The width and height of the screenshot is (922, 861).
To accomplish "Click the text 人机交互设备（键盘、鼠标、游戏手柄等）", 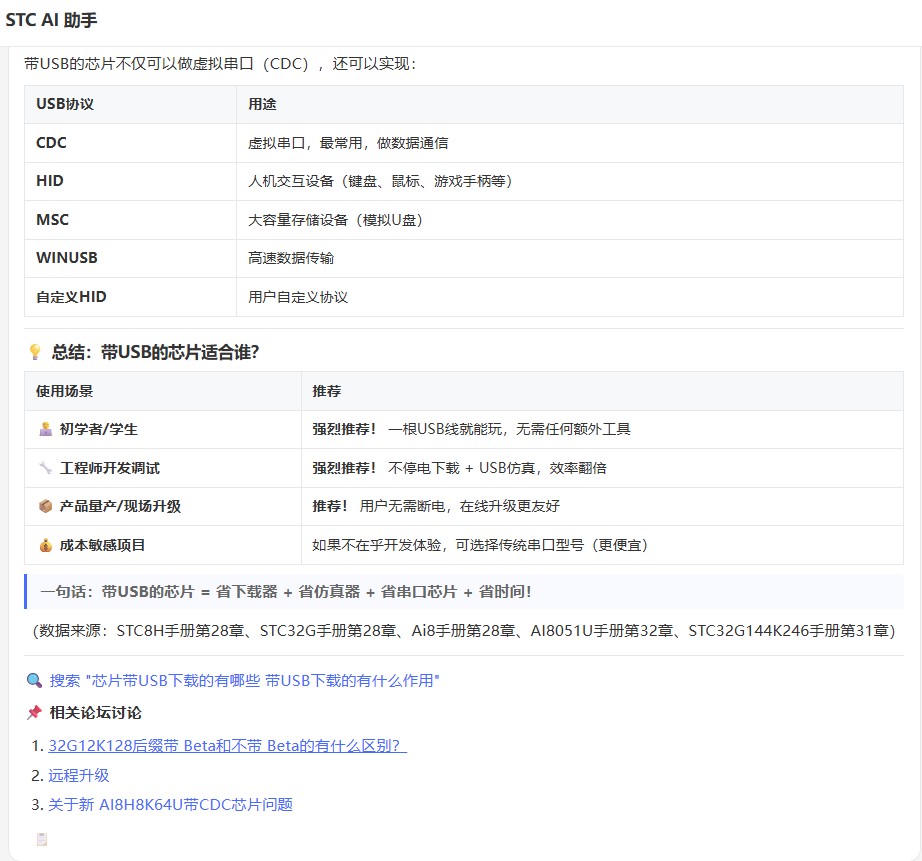I will point(380,181).
